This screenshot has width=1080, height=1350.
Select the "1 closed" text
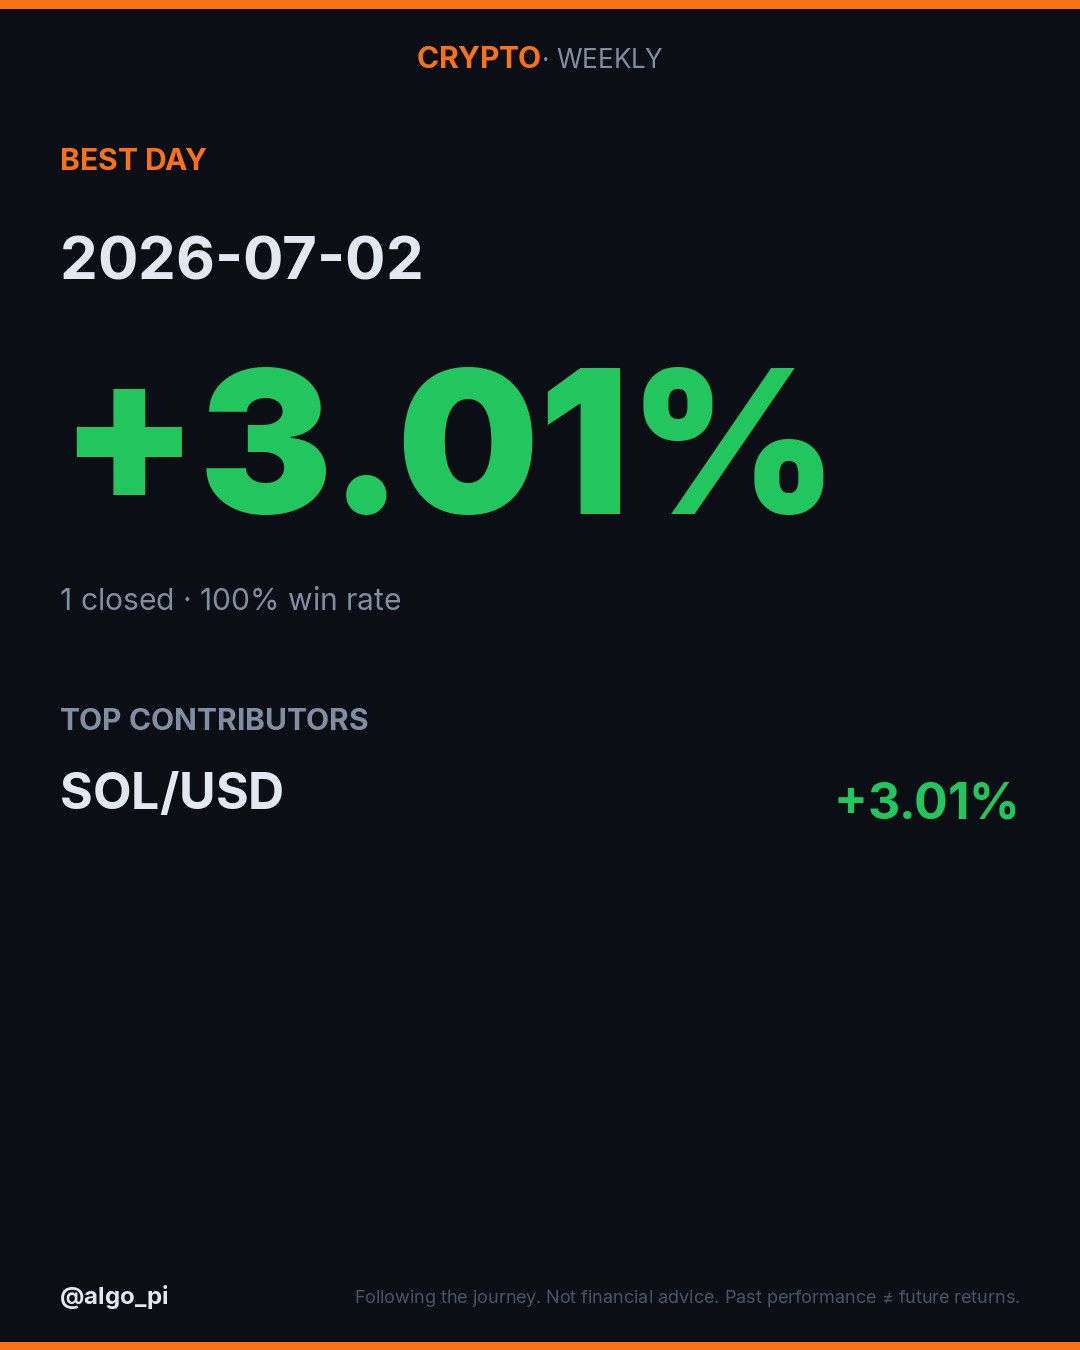coord(117,599)
